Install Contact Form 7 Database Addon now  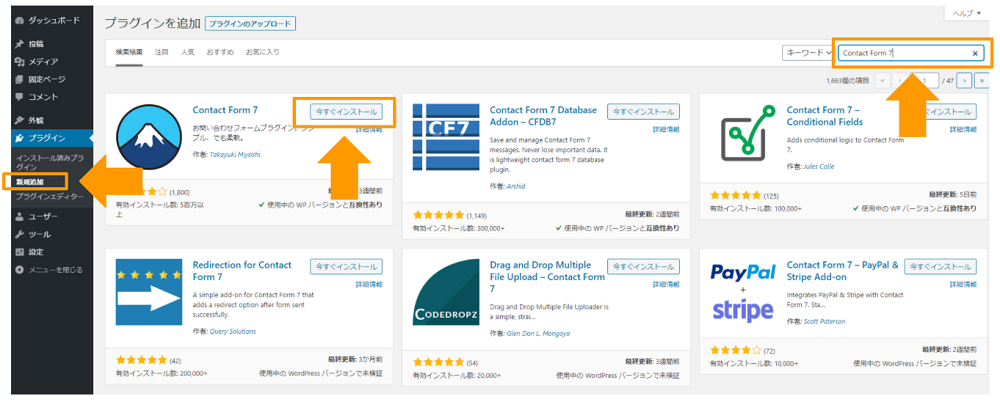(642, 112)
